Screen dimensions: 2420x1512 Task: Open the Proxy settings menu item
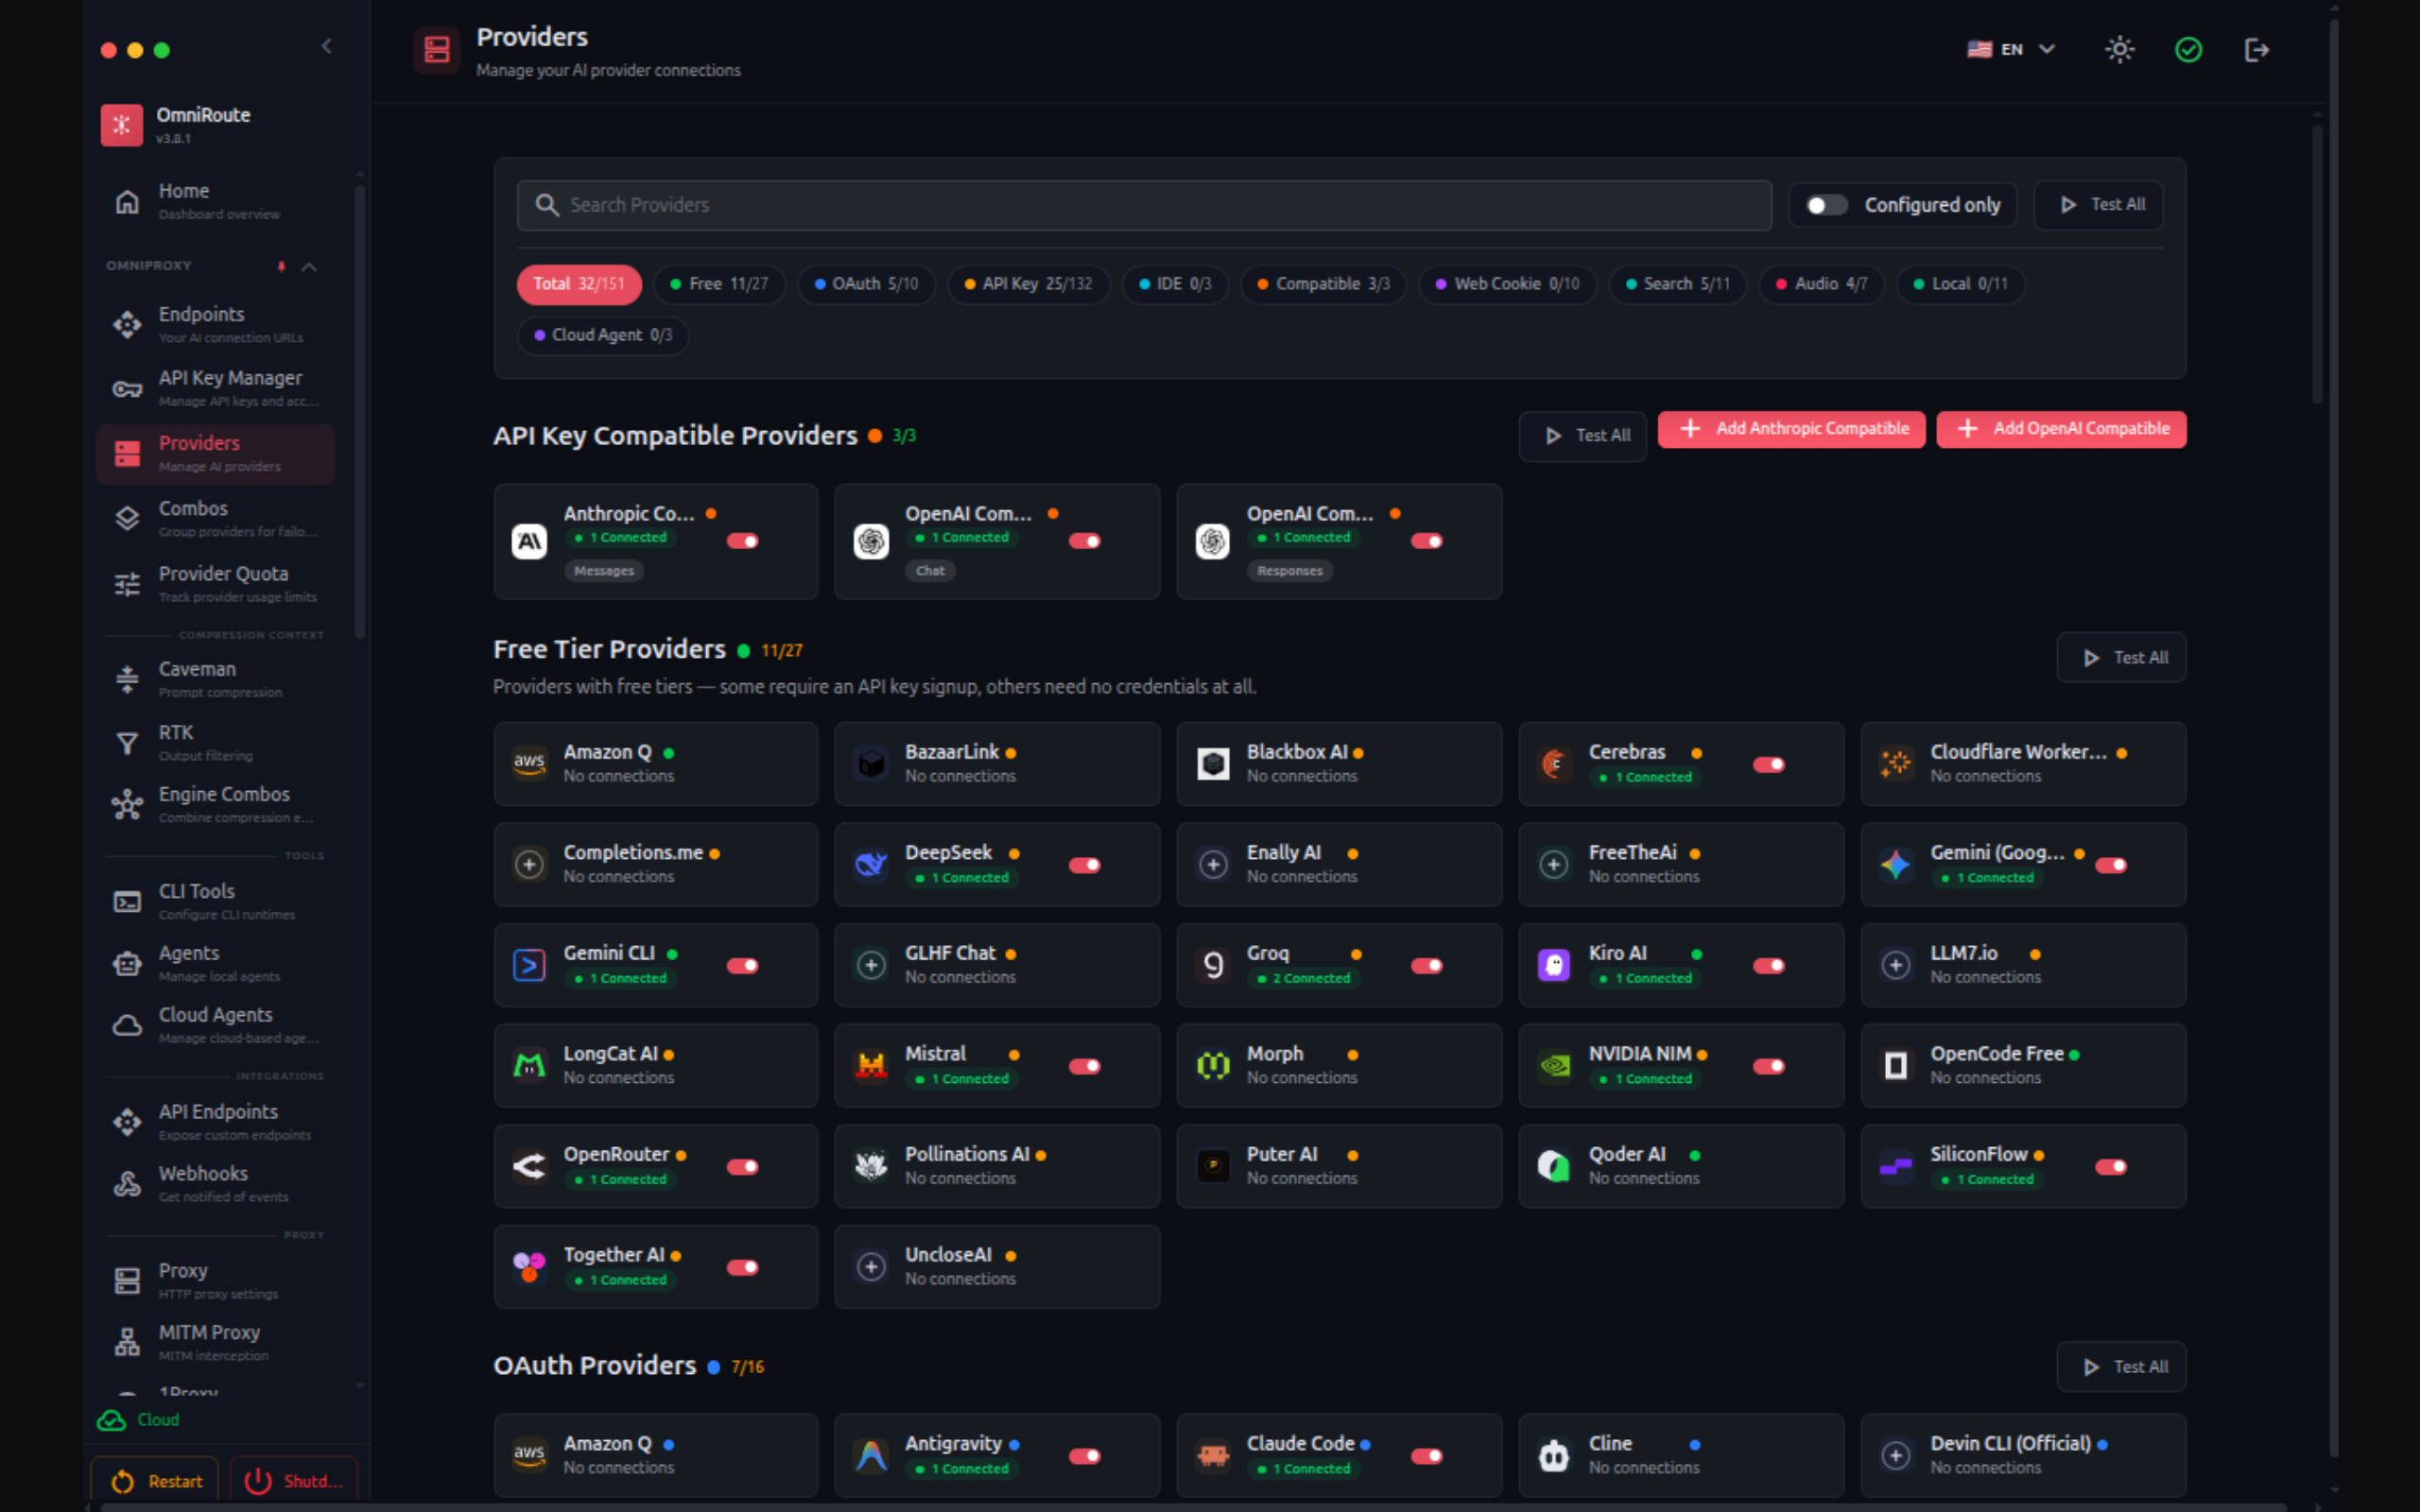pos(216,1280)
